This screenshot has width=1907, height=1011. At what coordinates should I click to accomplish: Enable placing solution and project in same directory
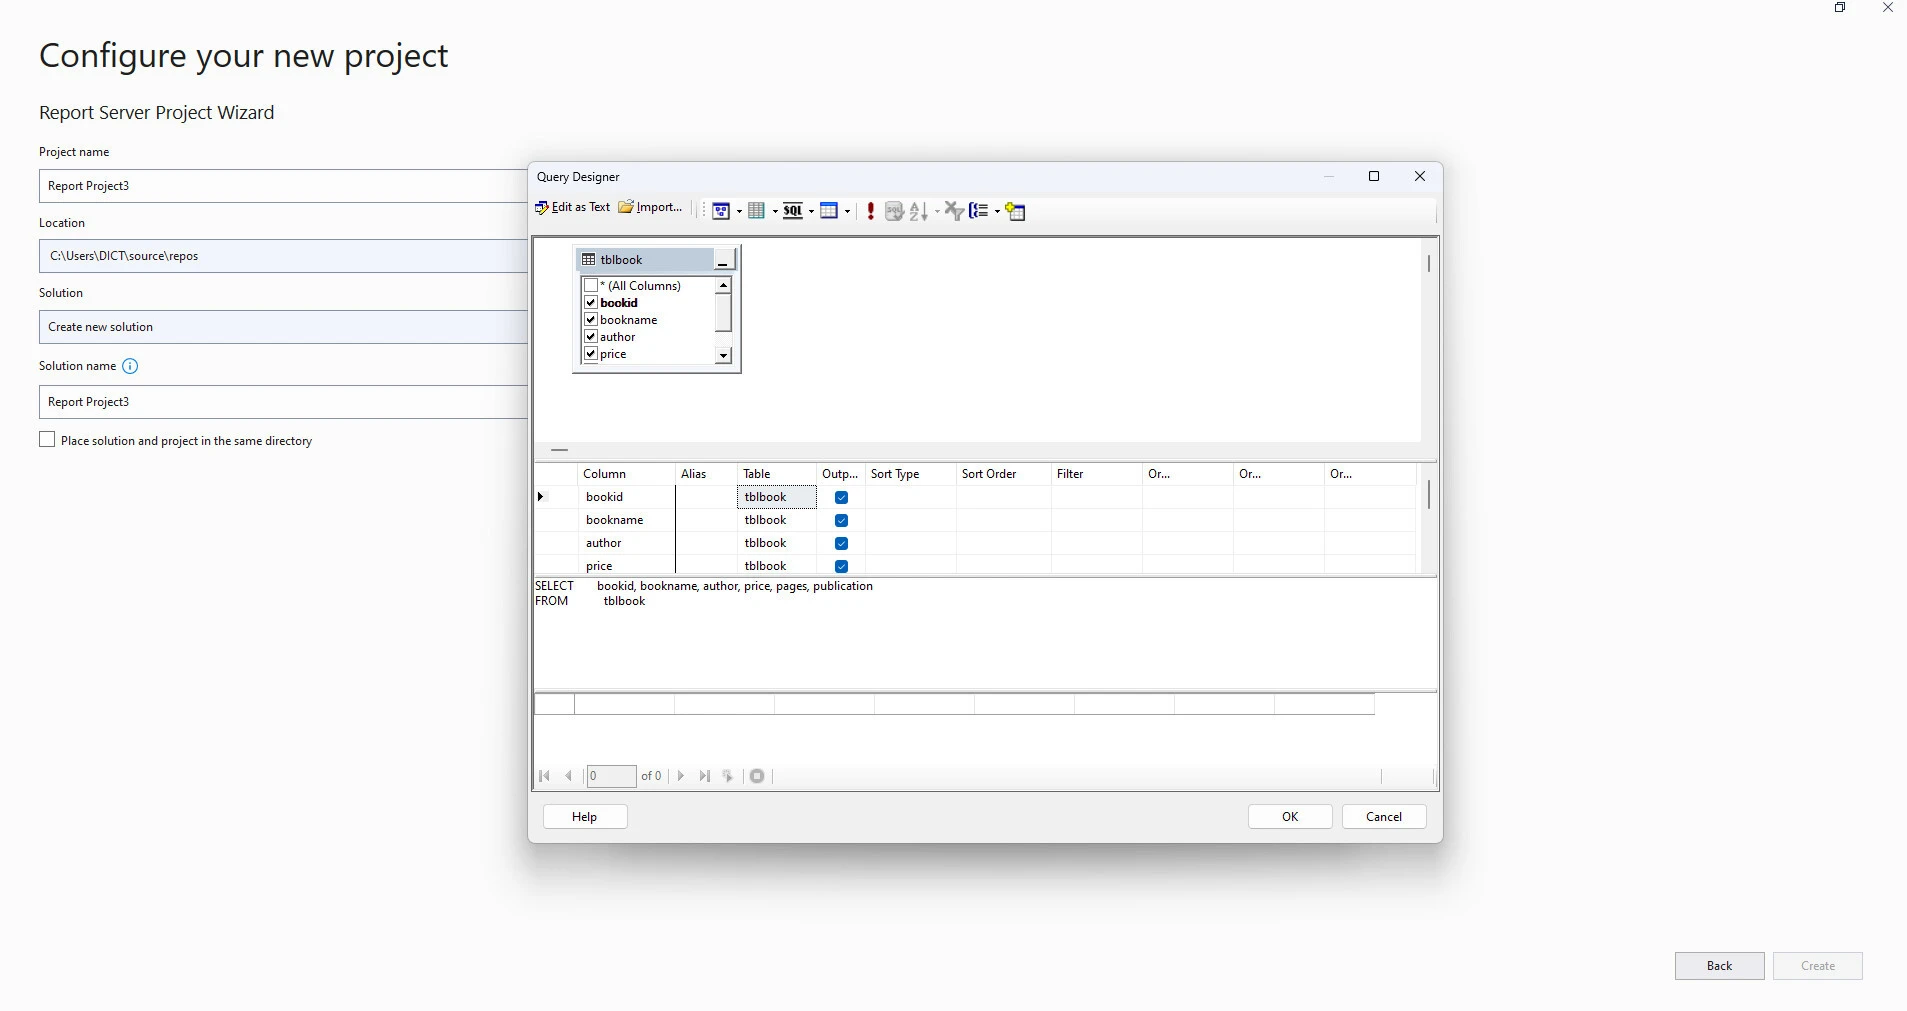coord(47,440)
